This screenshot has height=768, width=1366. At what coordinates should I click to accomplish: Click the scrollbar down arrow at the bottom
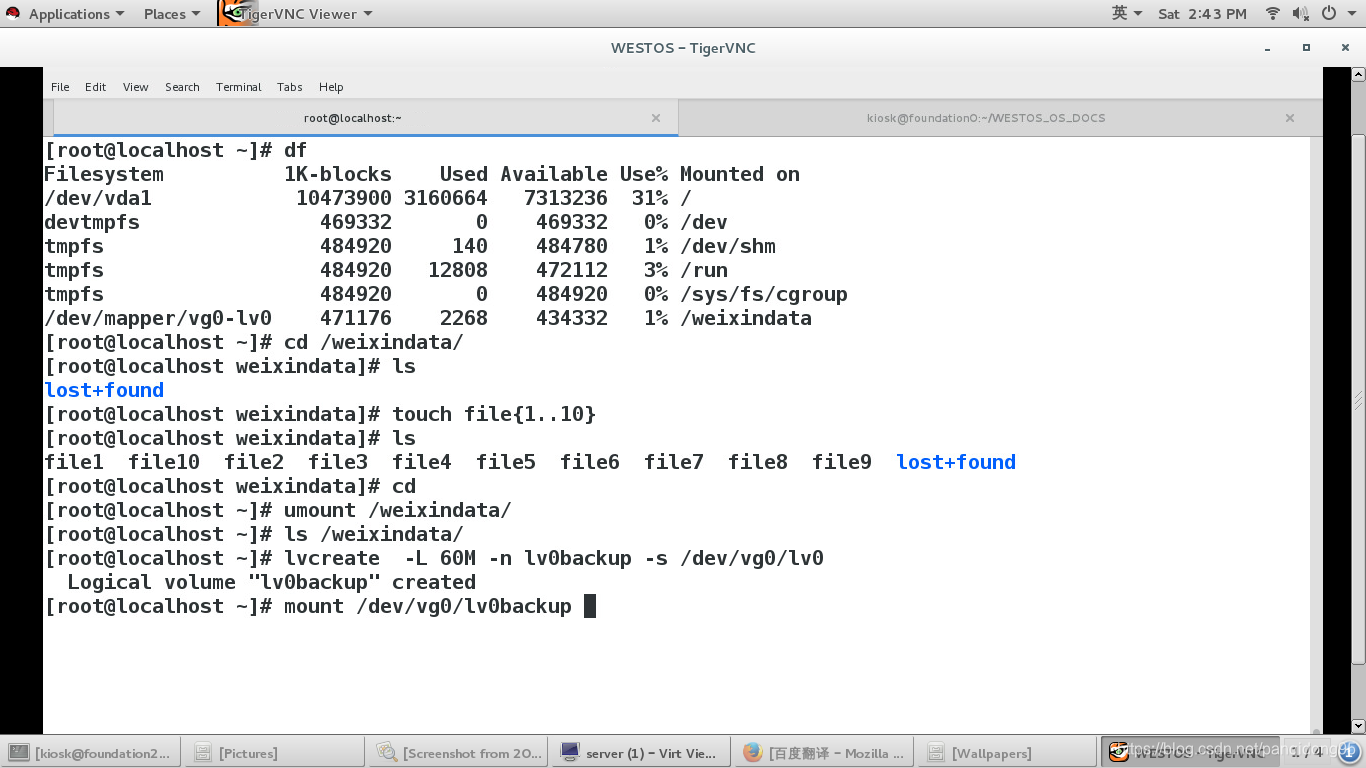click(x=1358, y=727)
